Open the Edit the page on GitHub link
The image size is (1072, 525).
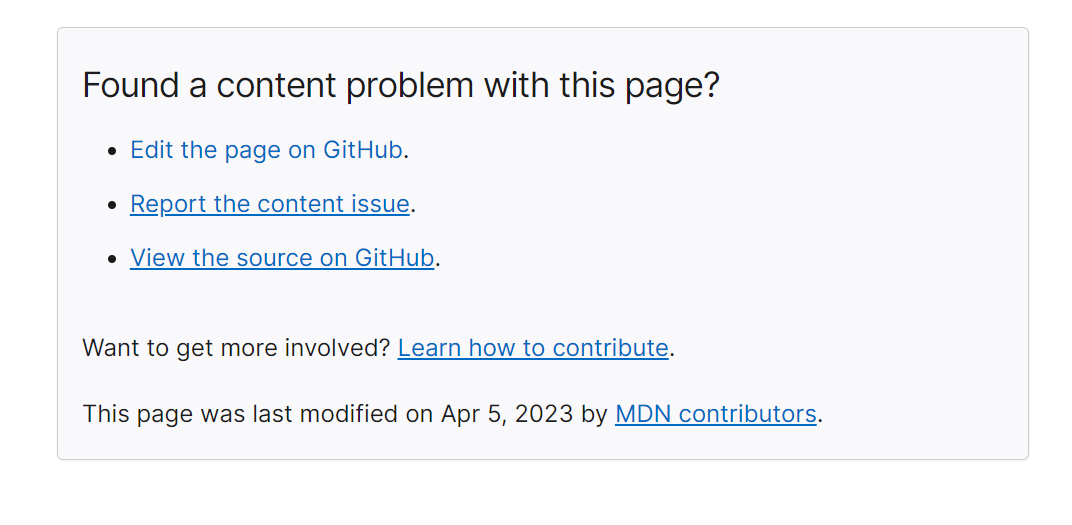266,150
